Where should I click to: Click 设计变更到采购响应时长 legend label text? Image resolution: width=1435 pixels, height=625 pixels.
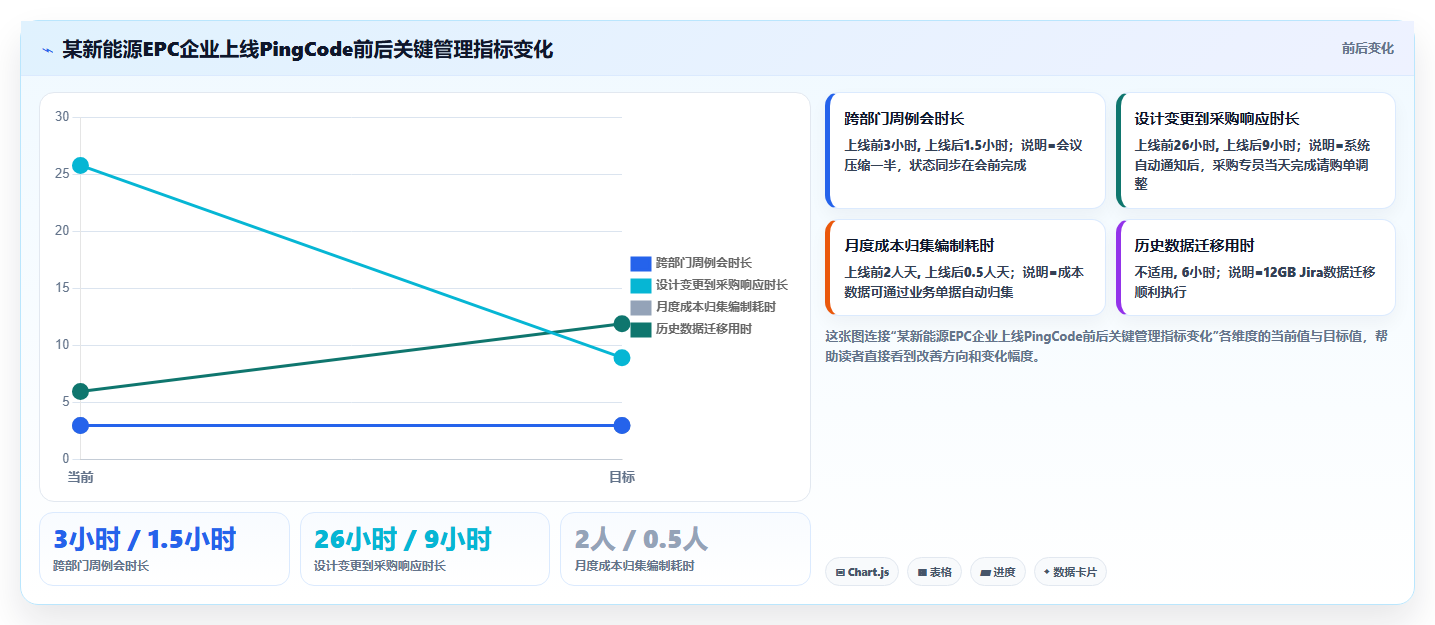pyautogui.click(x=722, y=286)
